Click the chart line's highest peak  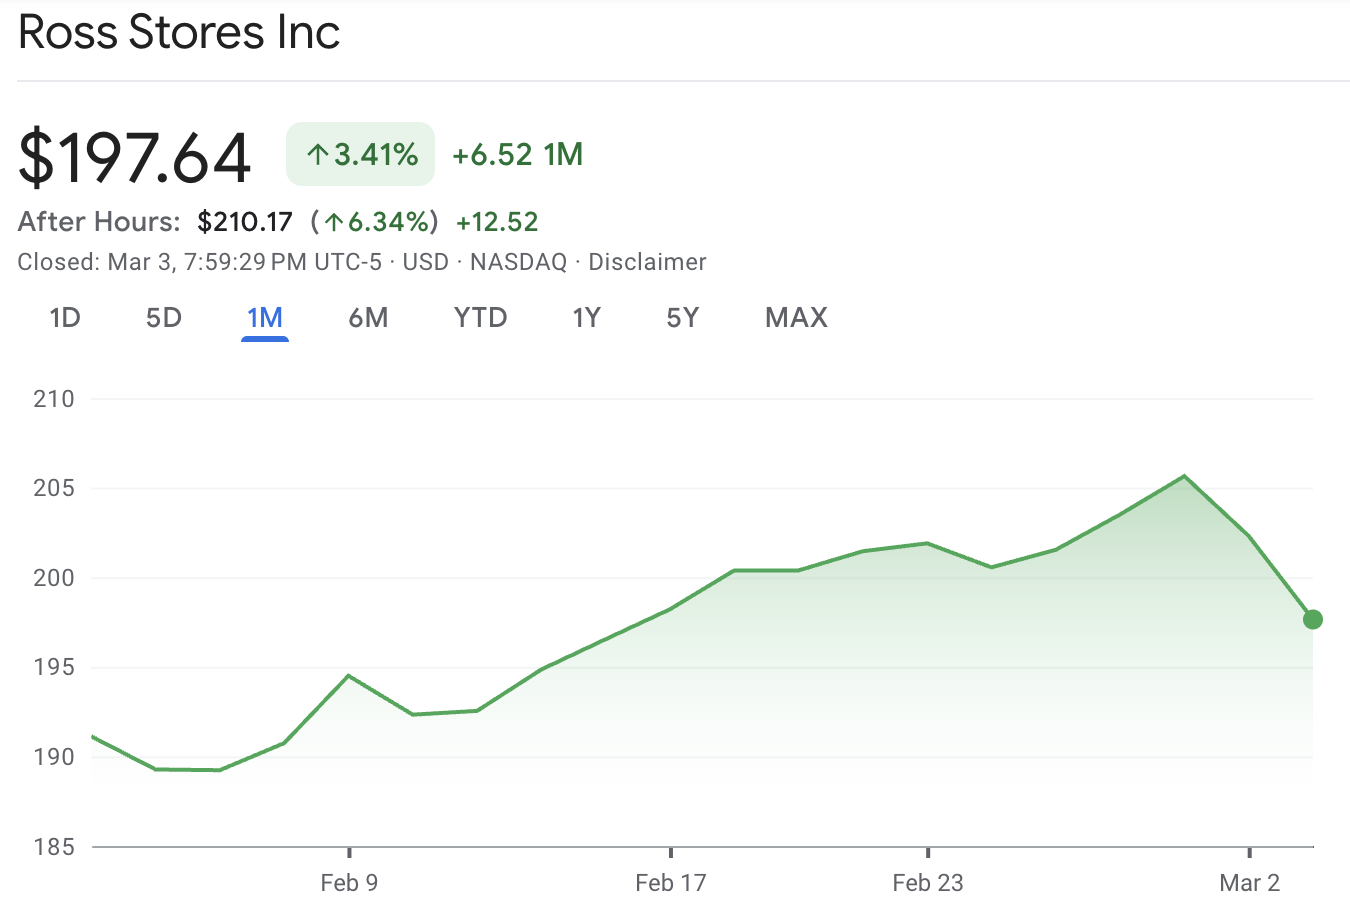tap(1185, 476)
